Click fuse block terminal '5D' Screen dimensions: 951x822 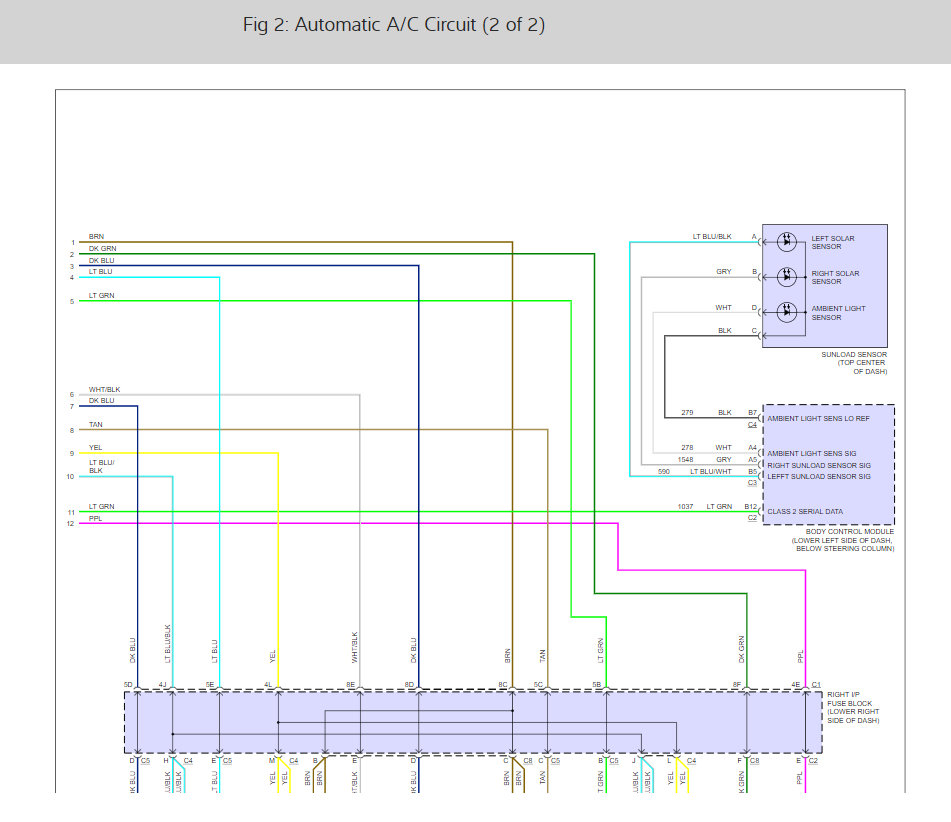click(128, 685)
